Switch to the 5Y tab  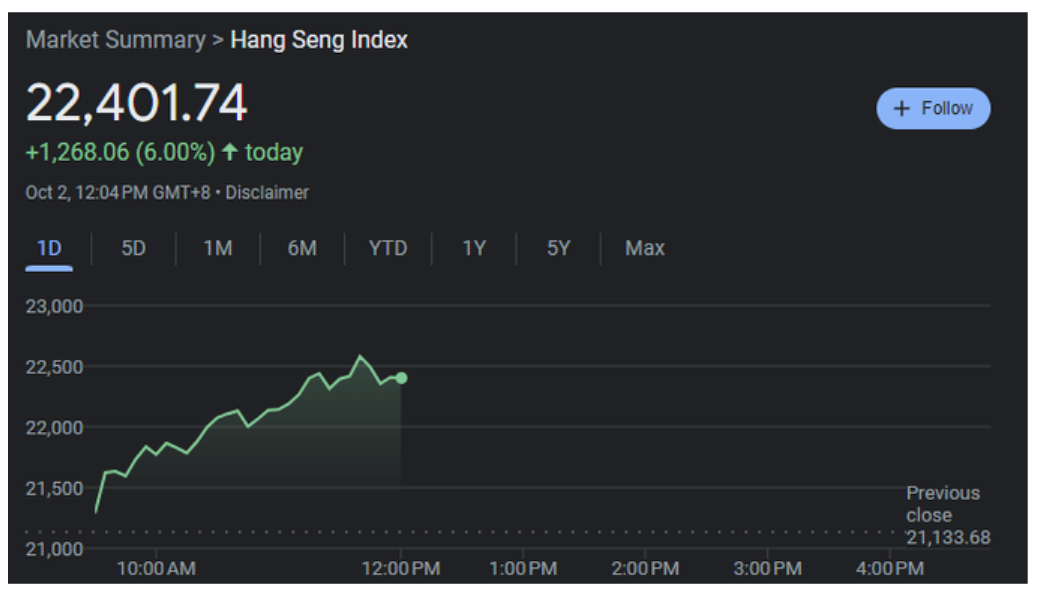(x=558, y=249)
